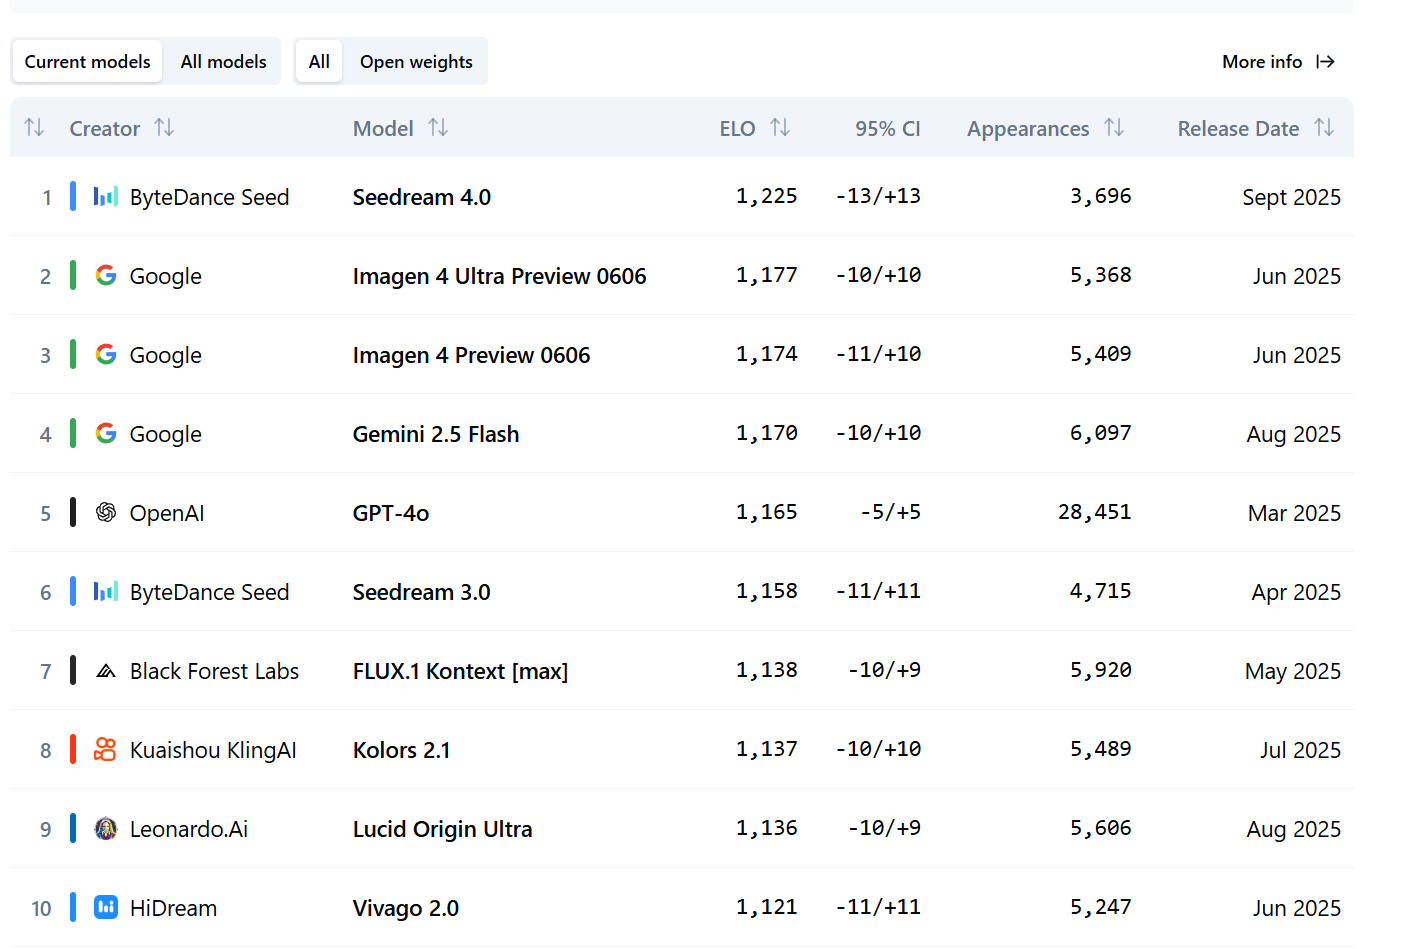
Task: Switch to All models tab
Action: 224,62
